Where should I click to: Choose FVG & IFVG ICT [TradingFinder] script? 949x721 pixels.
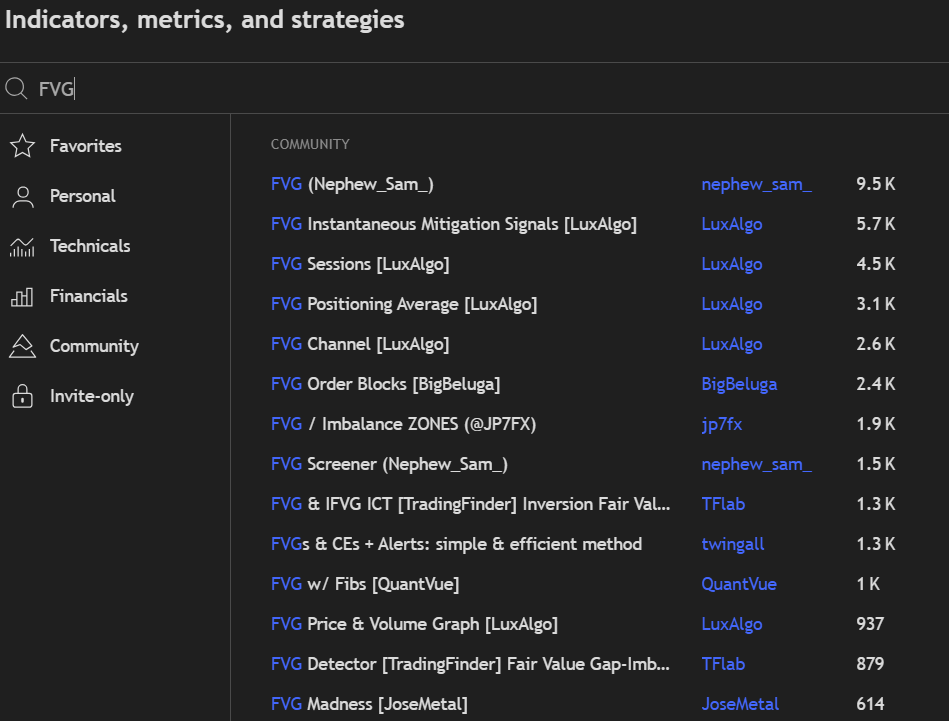[x=471, y=504]
